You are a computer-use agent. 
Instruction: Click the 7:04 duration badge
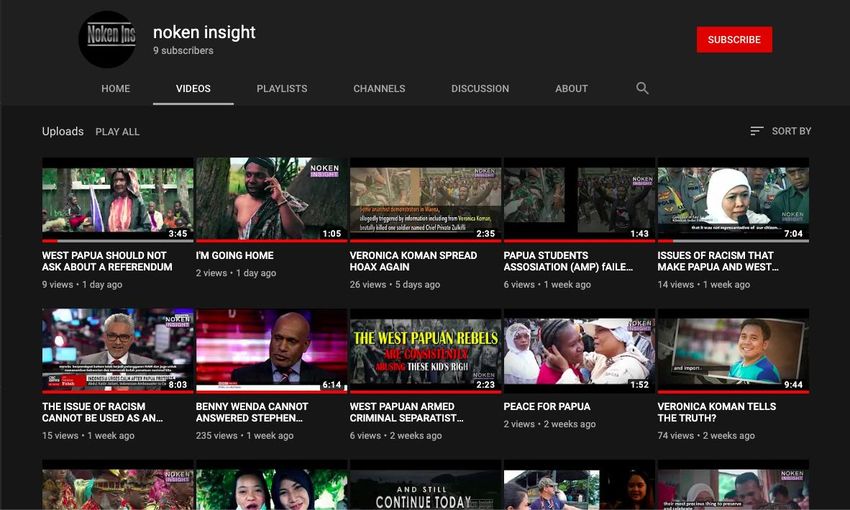[794, 234]
